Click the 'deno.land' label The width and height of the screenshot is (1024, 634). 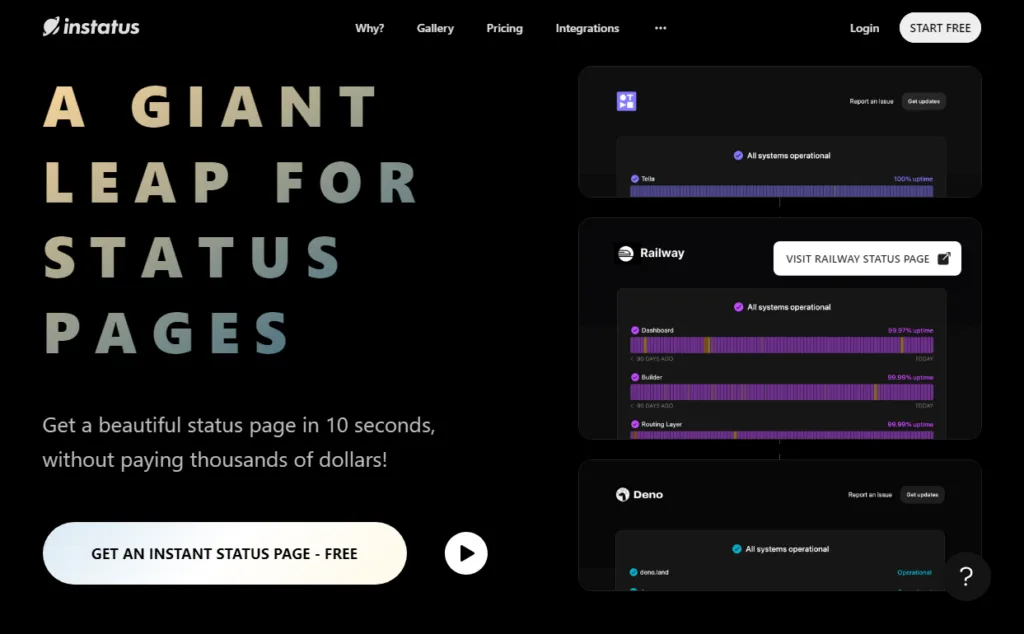point(654,573)
